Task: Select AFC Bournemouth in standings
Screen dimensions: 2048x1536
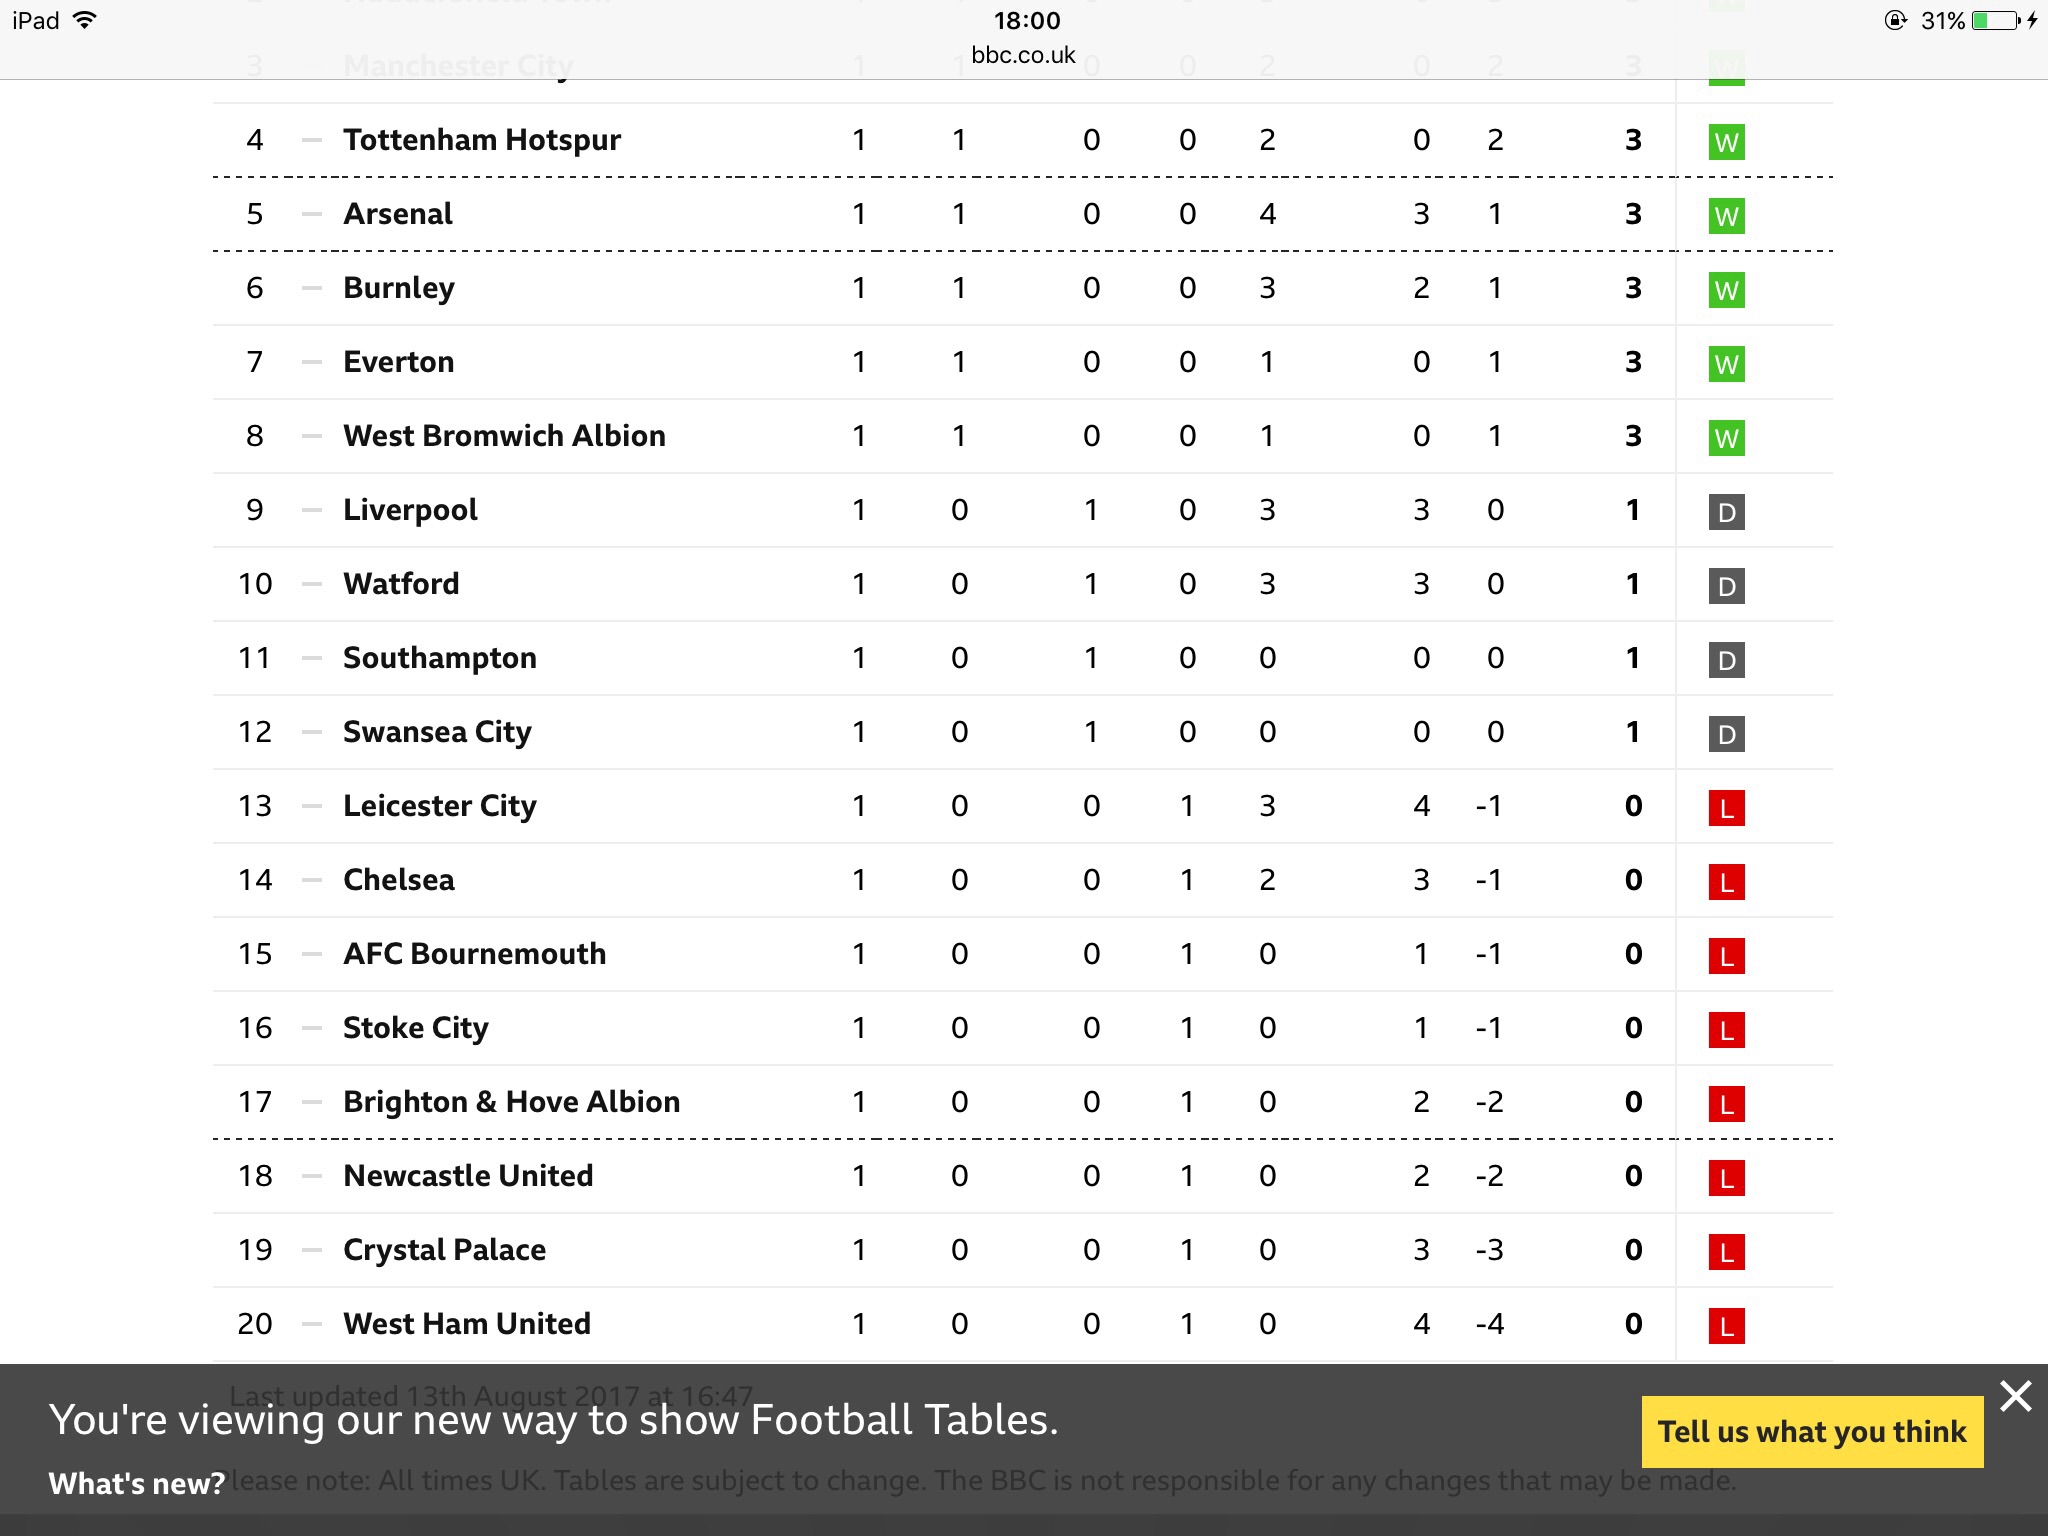Action: tap(474, 954)
